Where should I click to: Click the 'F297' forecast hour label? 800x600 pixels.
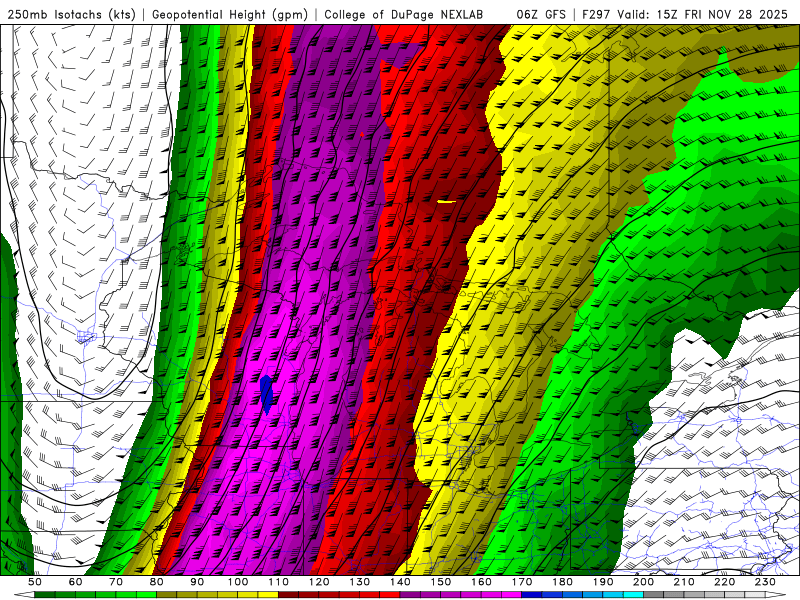[596, 15]
